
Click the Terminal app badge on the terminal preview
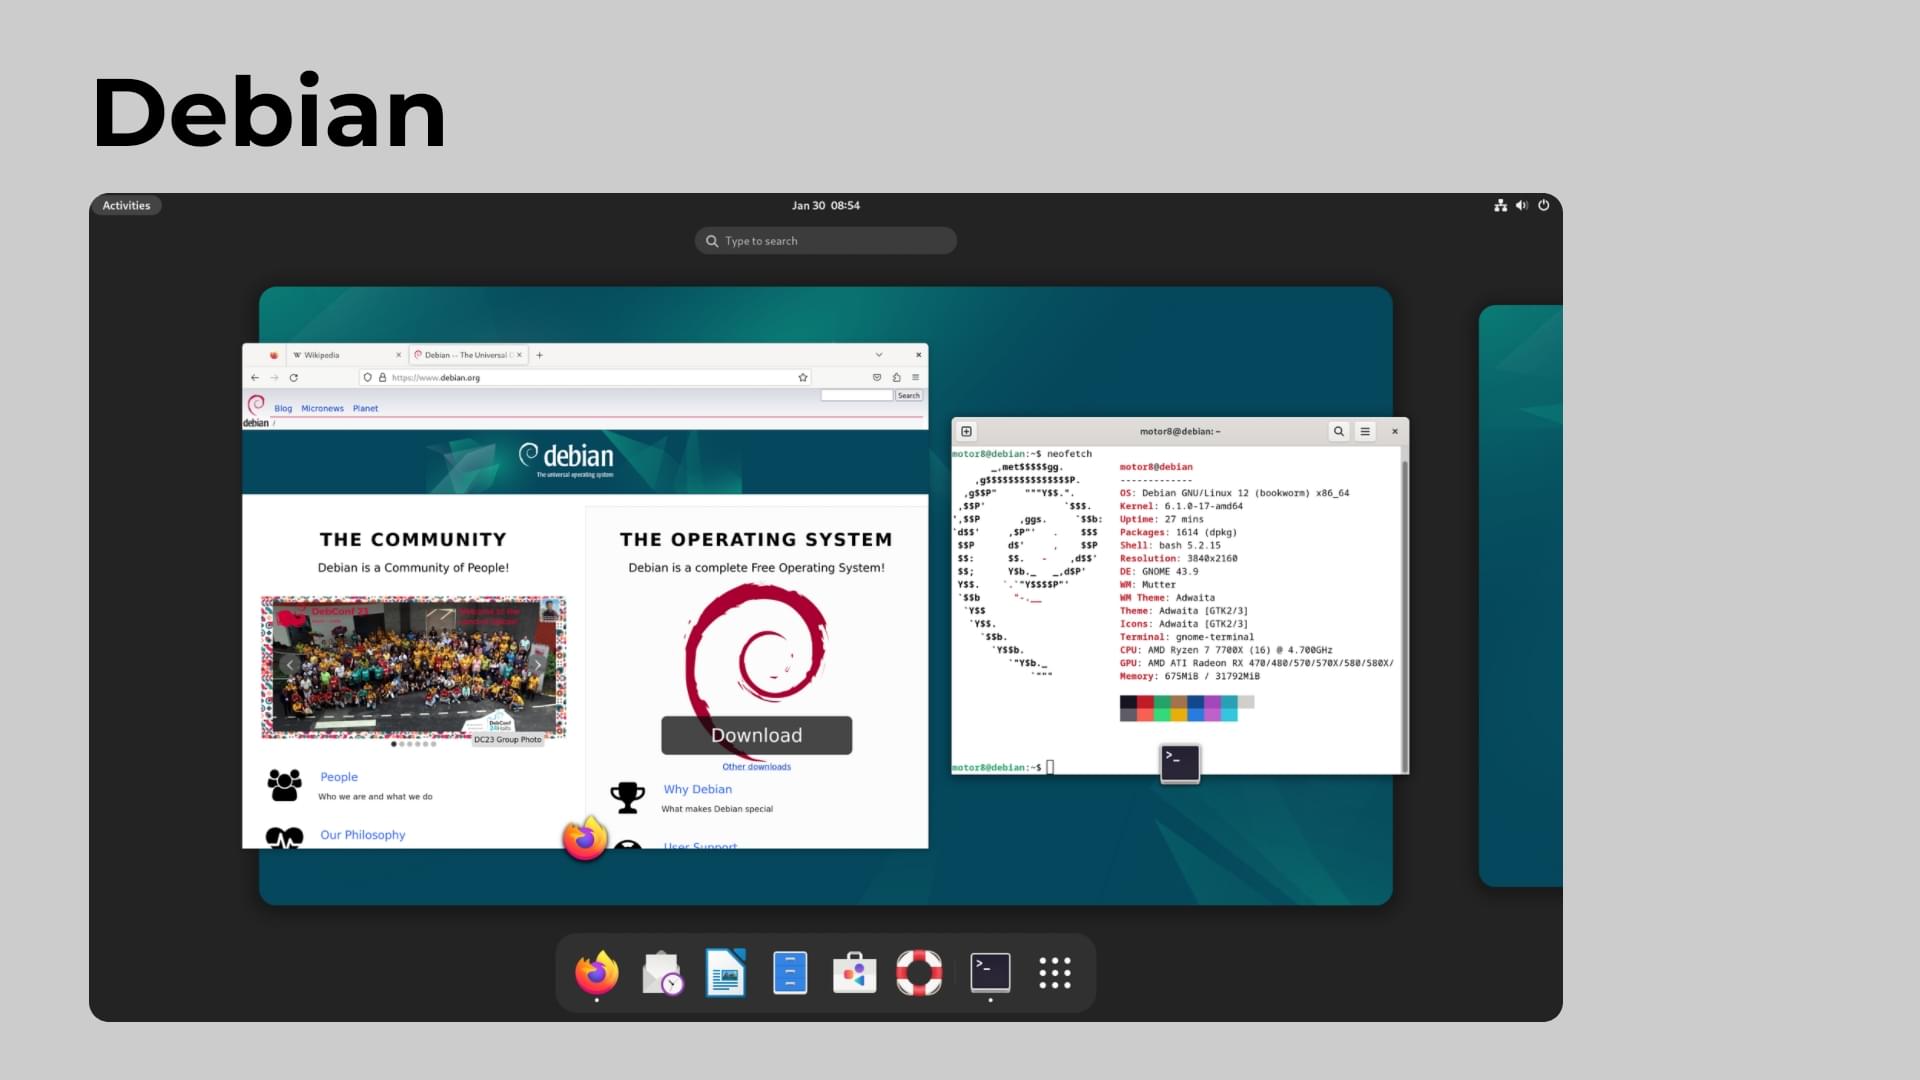tap(1180, 763)
